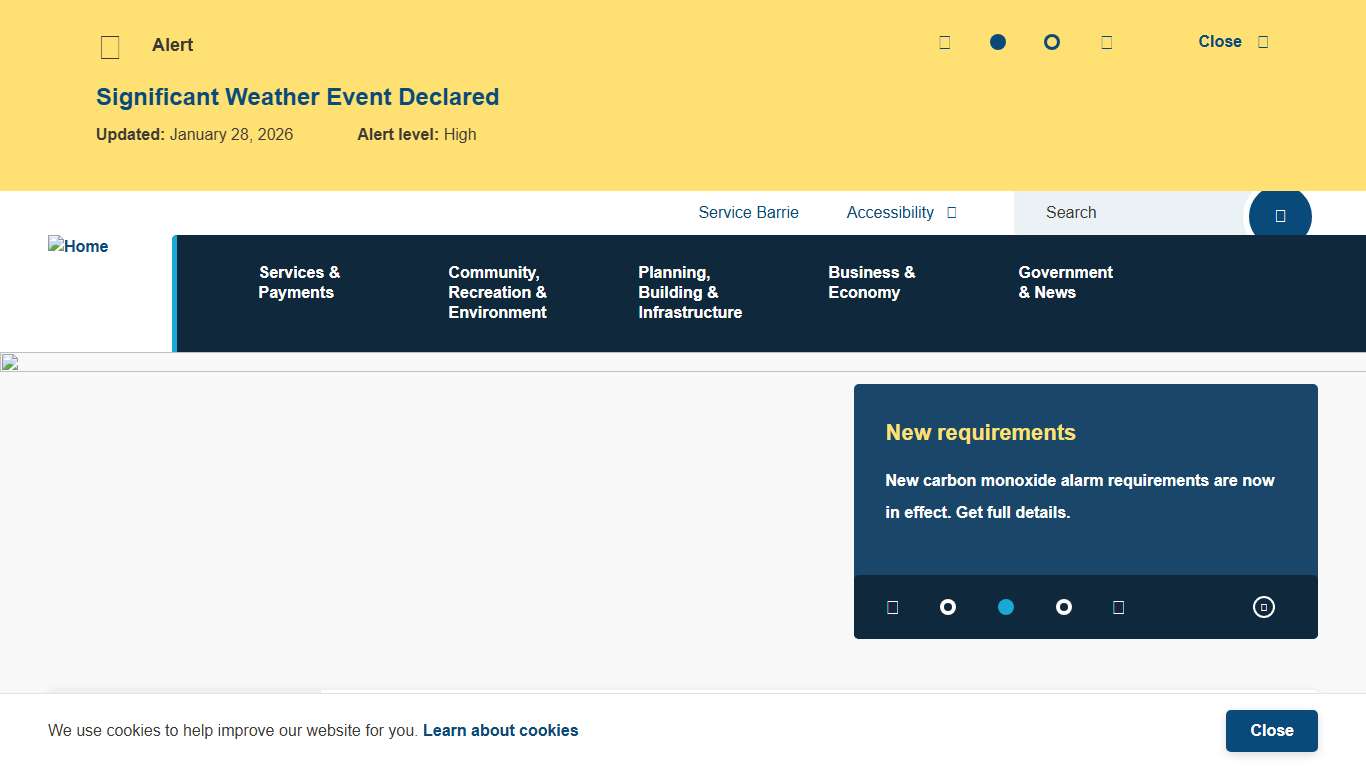
Task: Select the second alert indicator dot
Action: coord(1051,42)
